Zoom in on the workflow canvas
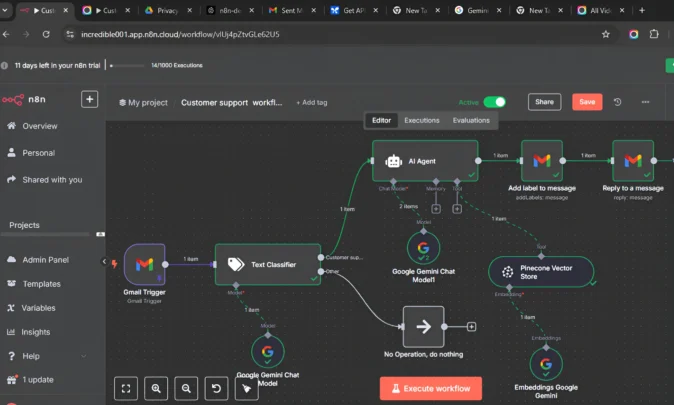 tap(157, 388)
